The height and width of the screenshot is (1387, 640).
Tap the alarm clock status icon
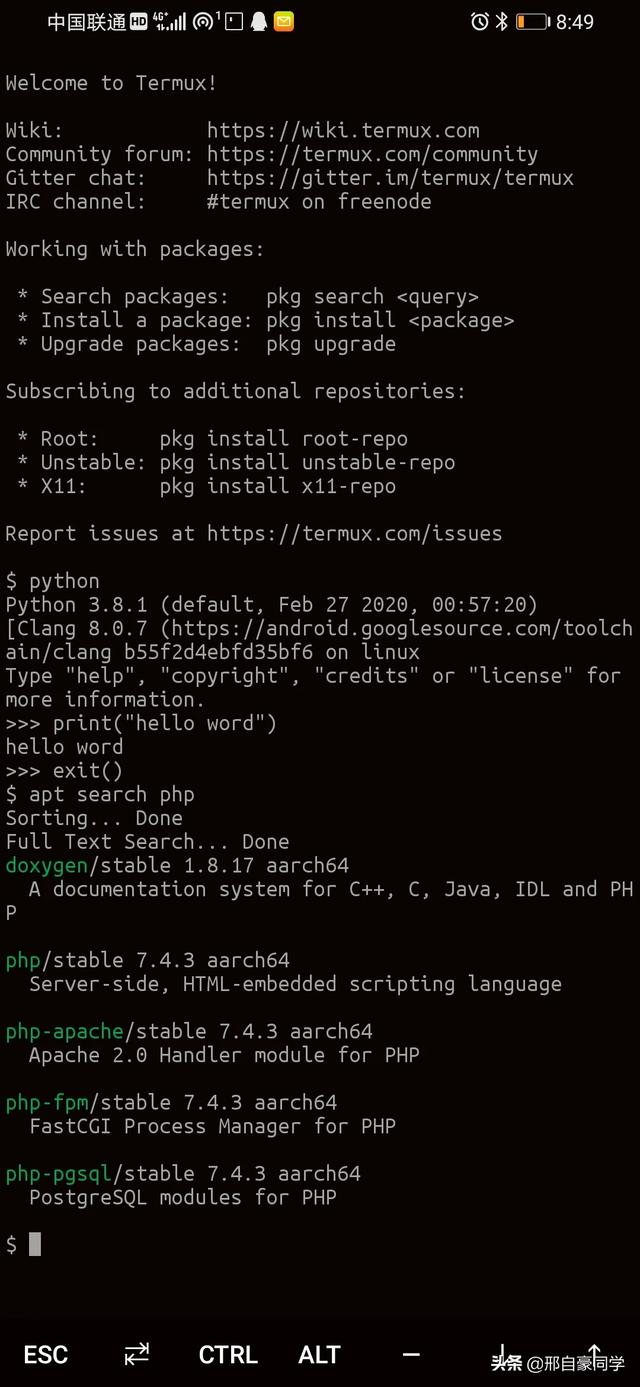click(479, 21)
